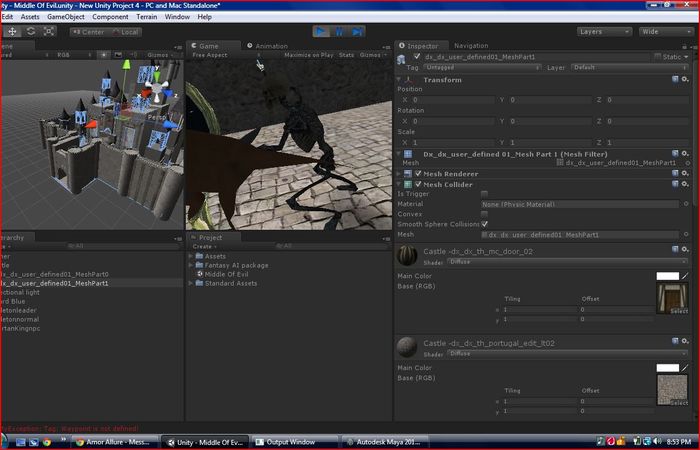Open the Layers dropdown in the toolbar
Screen dimensions: 700x450
[604, 32]
